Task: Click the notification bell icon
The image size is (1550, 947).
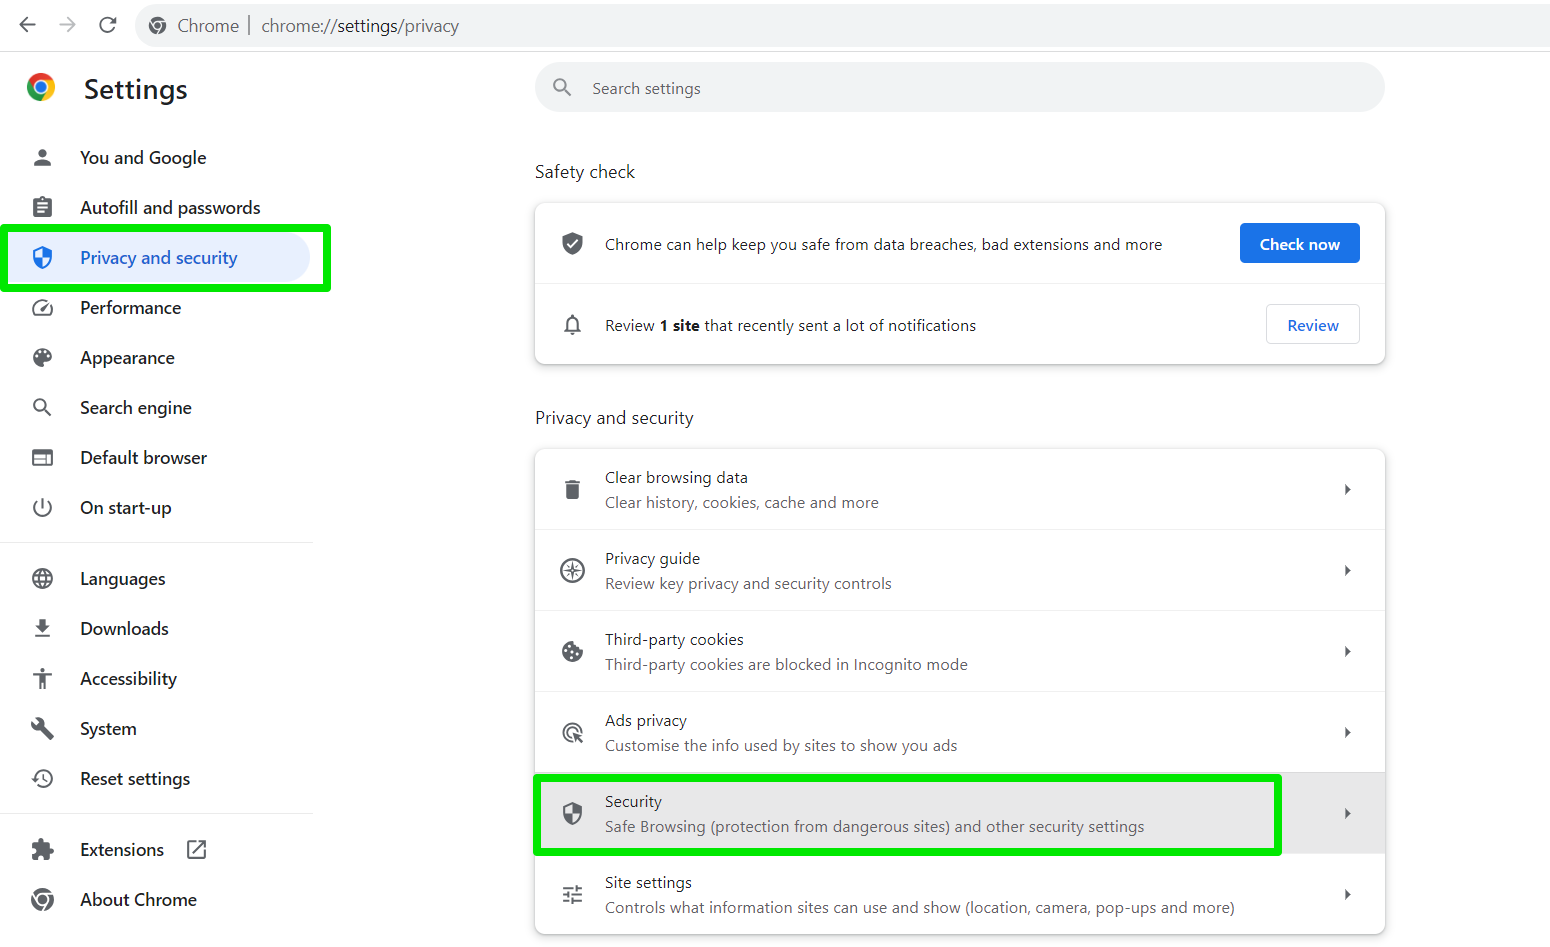Action: pos(572,325)
